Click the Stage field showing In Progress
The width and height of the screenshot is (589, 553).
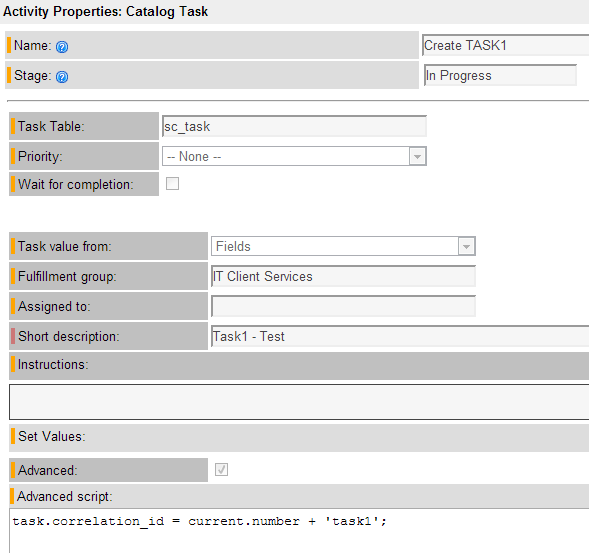tap(500, 76)
